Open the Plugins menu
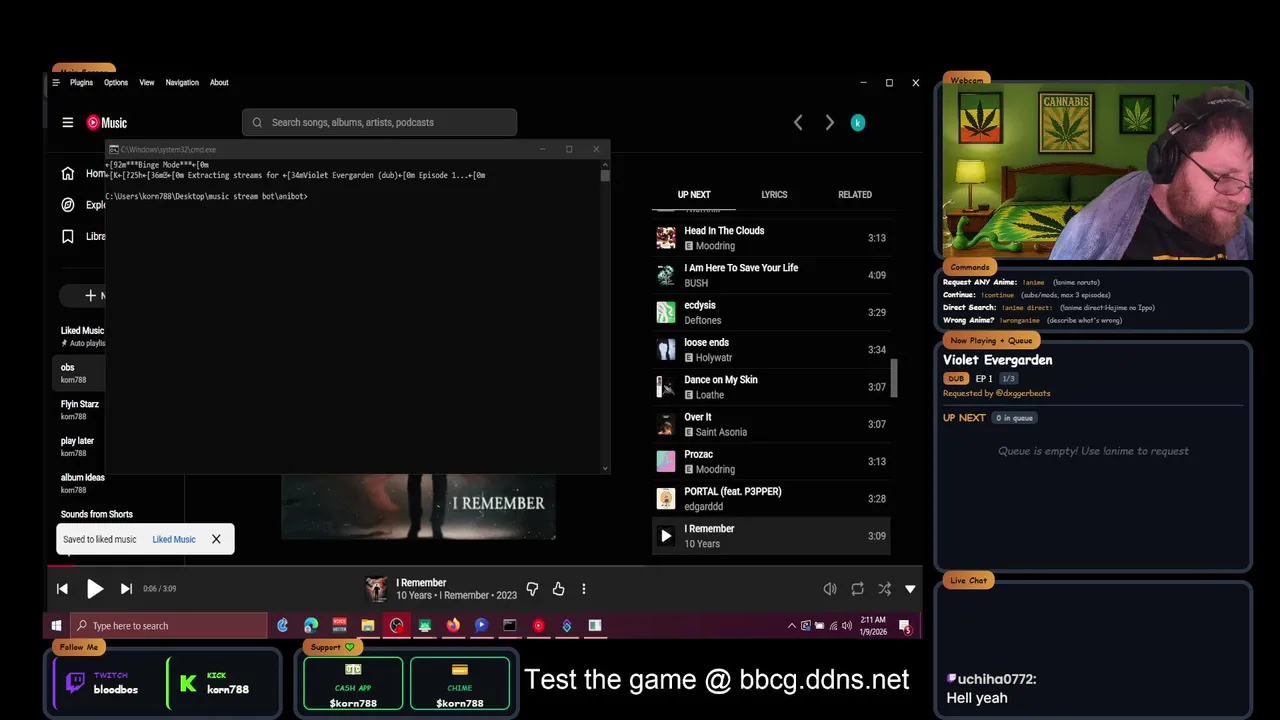 (81, 83)
